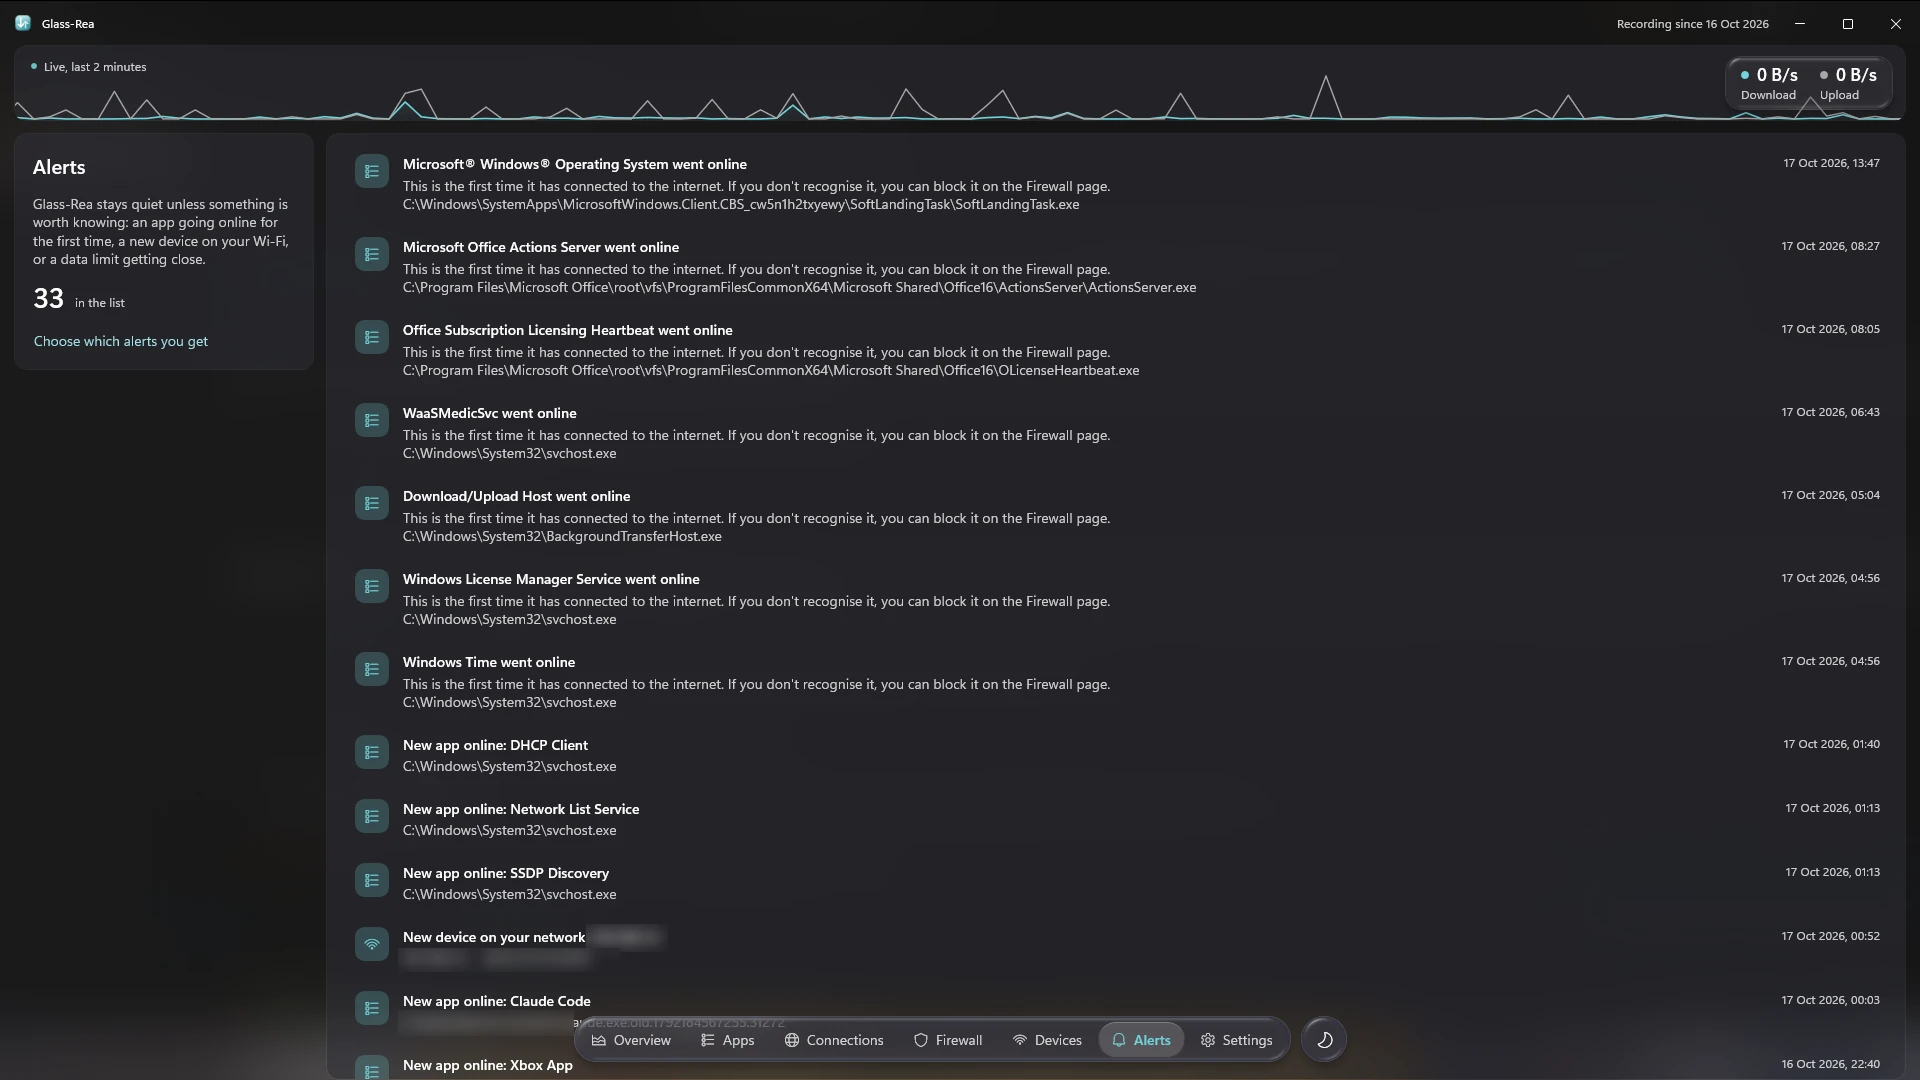Click icon beside Office Subscription Licensing Heartbeat alert
Viewport: 1920px width, 1080px height.
click(x=372, y=337)
